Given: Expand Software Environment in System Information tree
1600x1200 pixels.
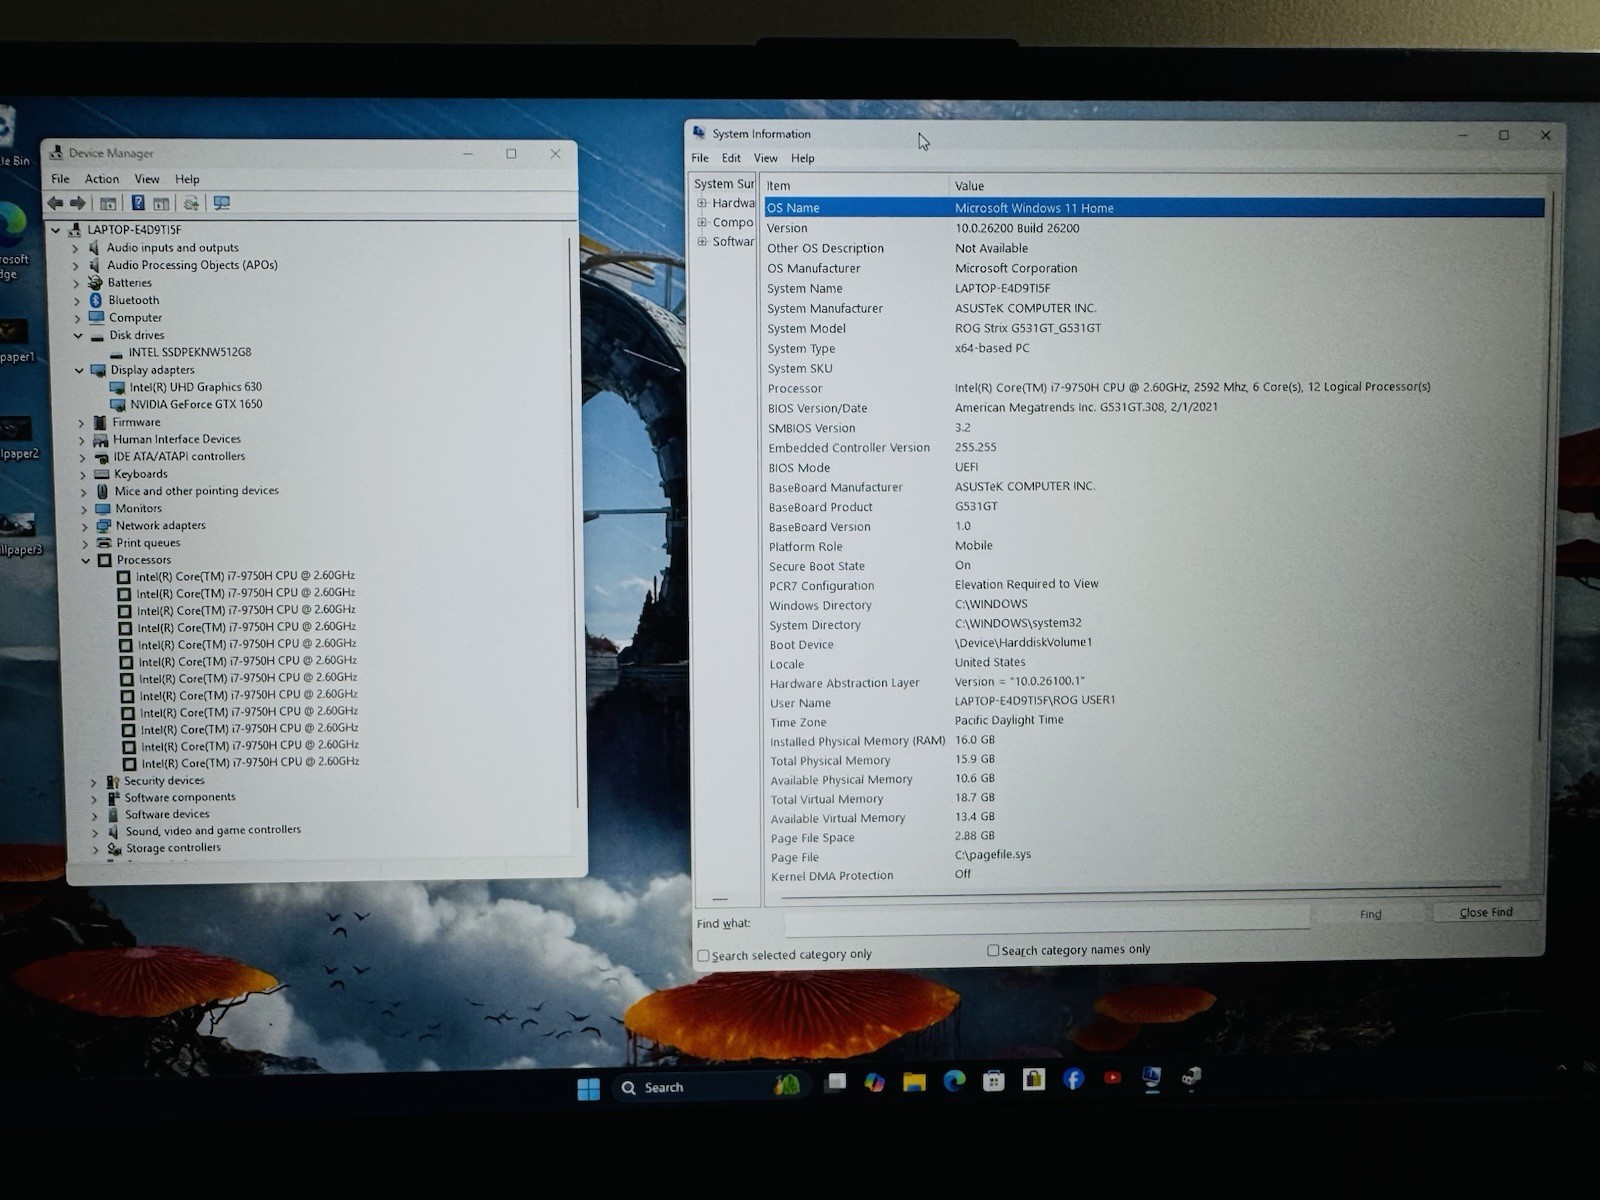Looking at the screenshot, I should click(702, 242).
